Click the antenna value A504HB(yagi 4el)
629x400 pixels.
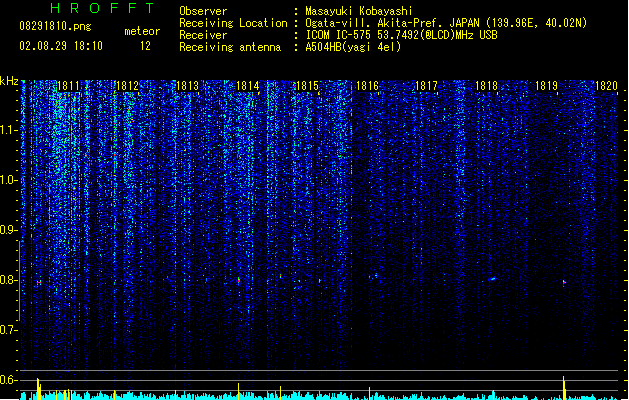click(x=353, y=47)
